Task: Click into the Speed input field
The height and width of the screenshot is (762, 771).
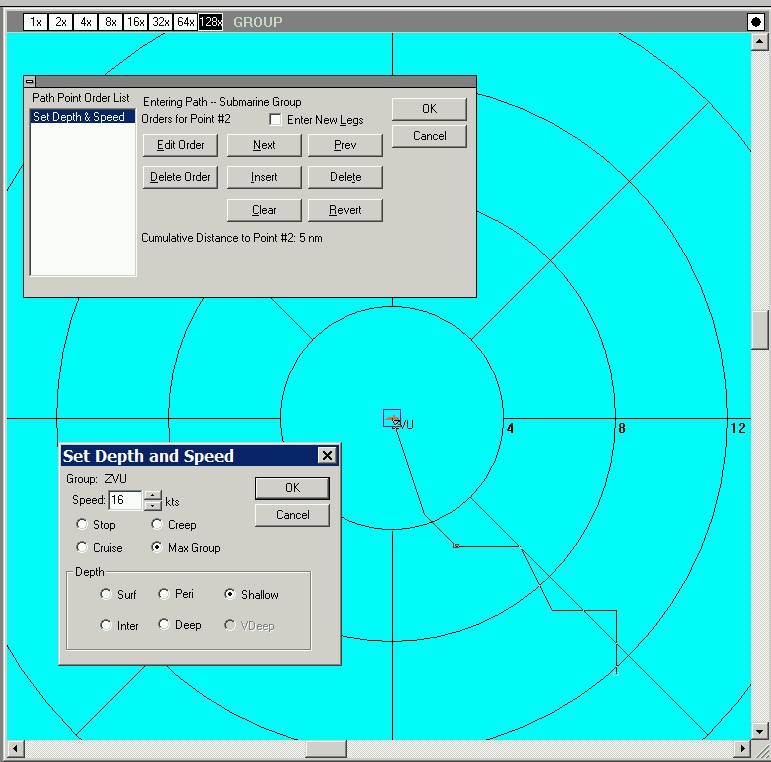Action: click(x=125, y=500)
